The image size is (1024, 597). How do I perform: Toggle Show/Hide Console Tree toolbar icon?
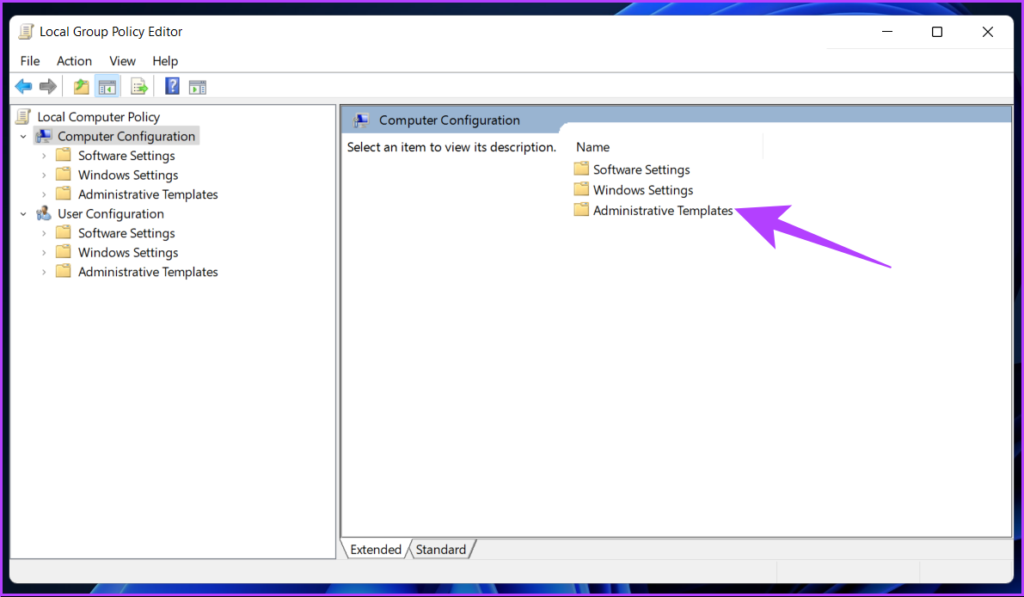click(106, 87)
